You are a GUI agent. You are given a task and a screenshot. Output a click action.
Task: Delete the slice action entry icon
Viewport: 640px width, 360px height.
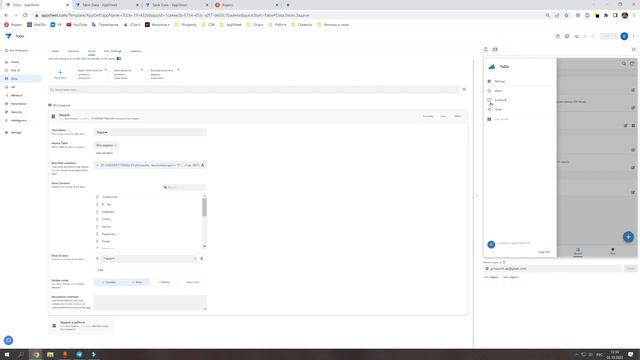point(202,258)
